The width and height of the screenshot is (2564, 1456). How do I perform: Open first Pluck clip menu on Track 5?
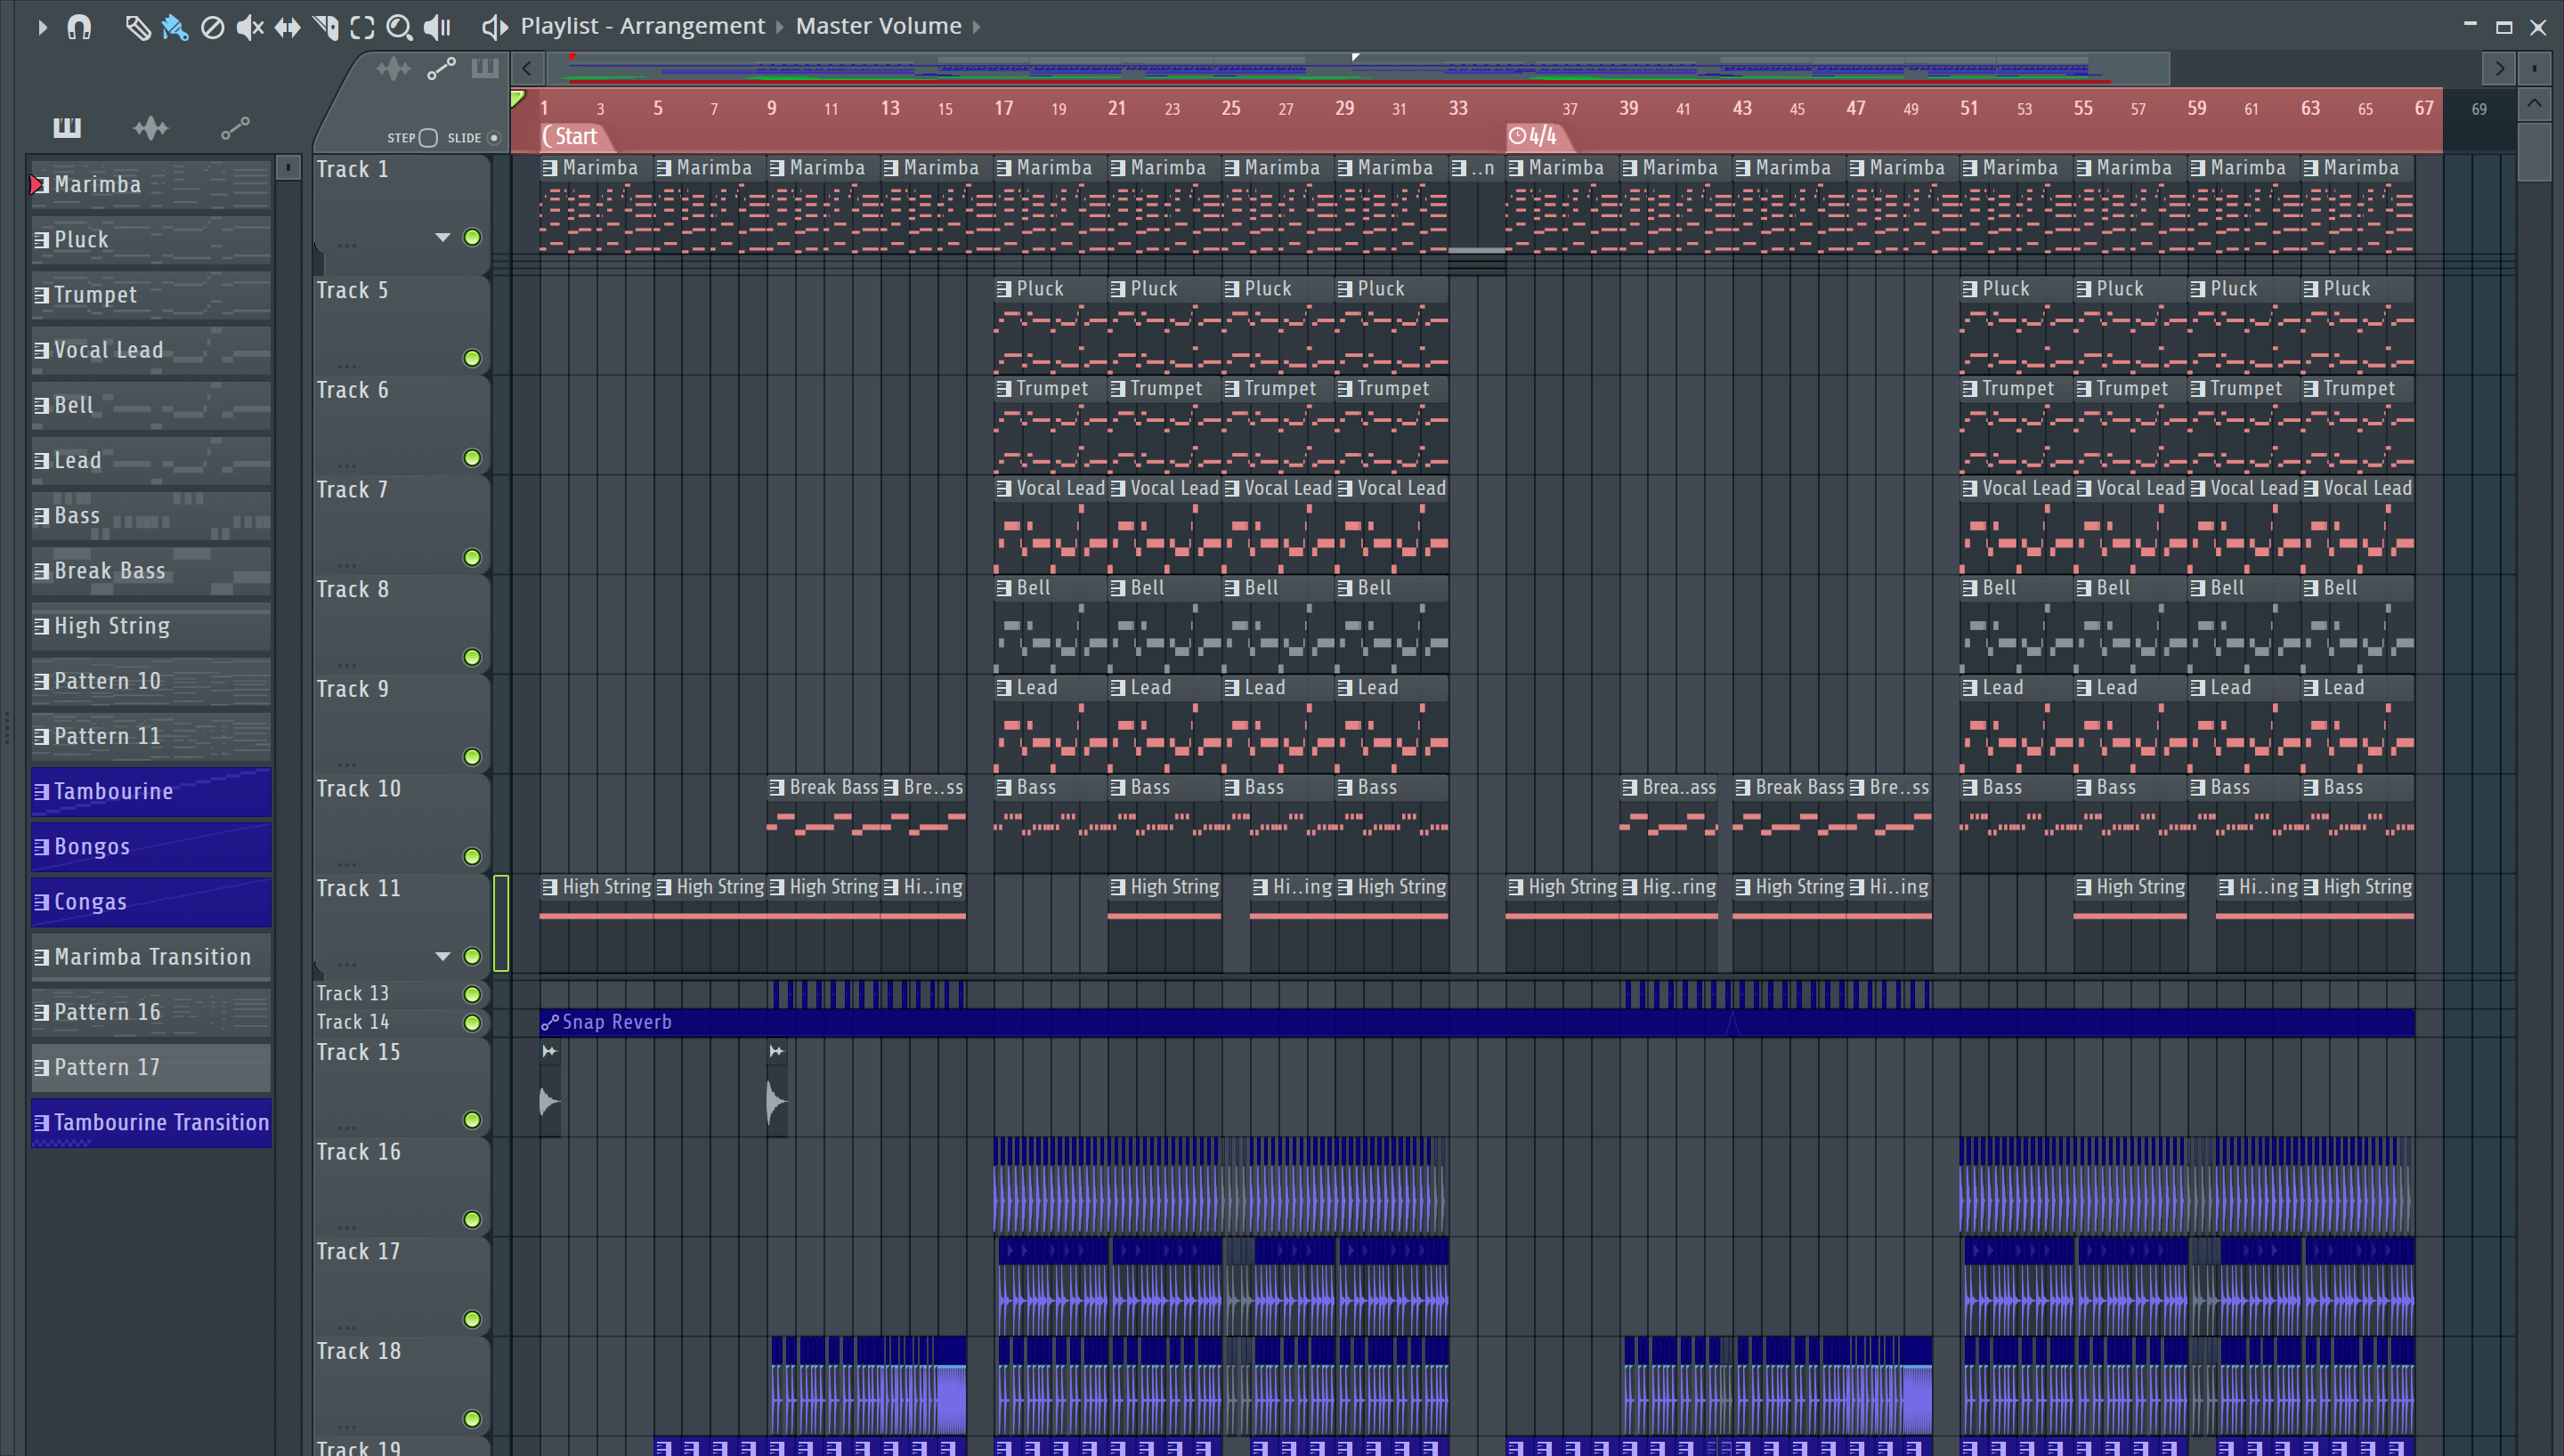1003,289
